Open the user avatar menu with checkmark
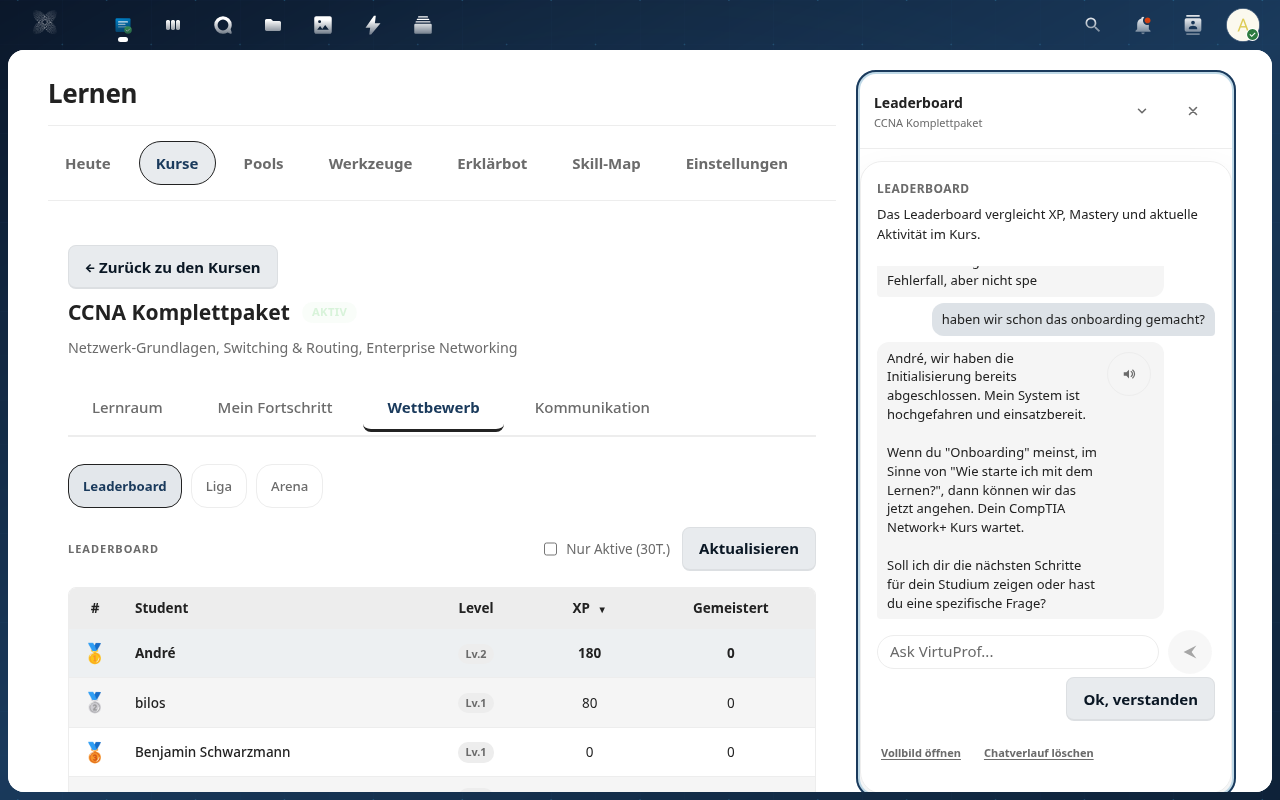Screen dimensions: 1280x800 click(x=1242, y=25)
